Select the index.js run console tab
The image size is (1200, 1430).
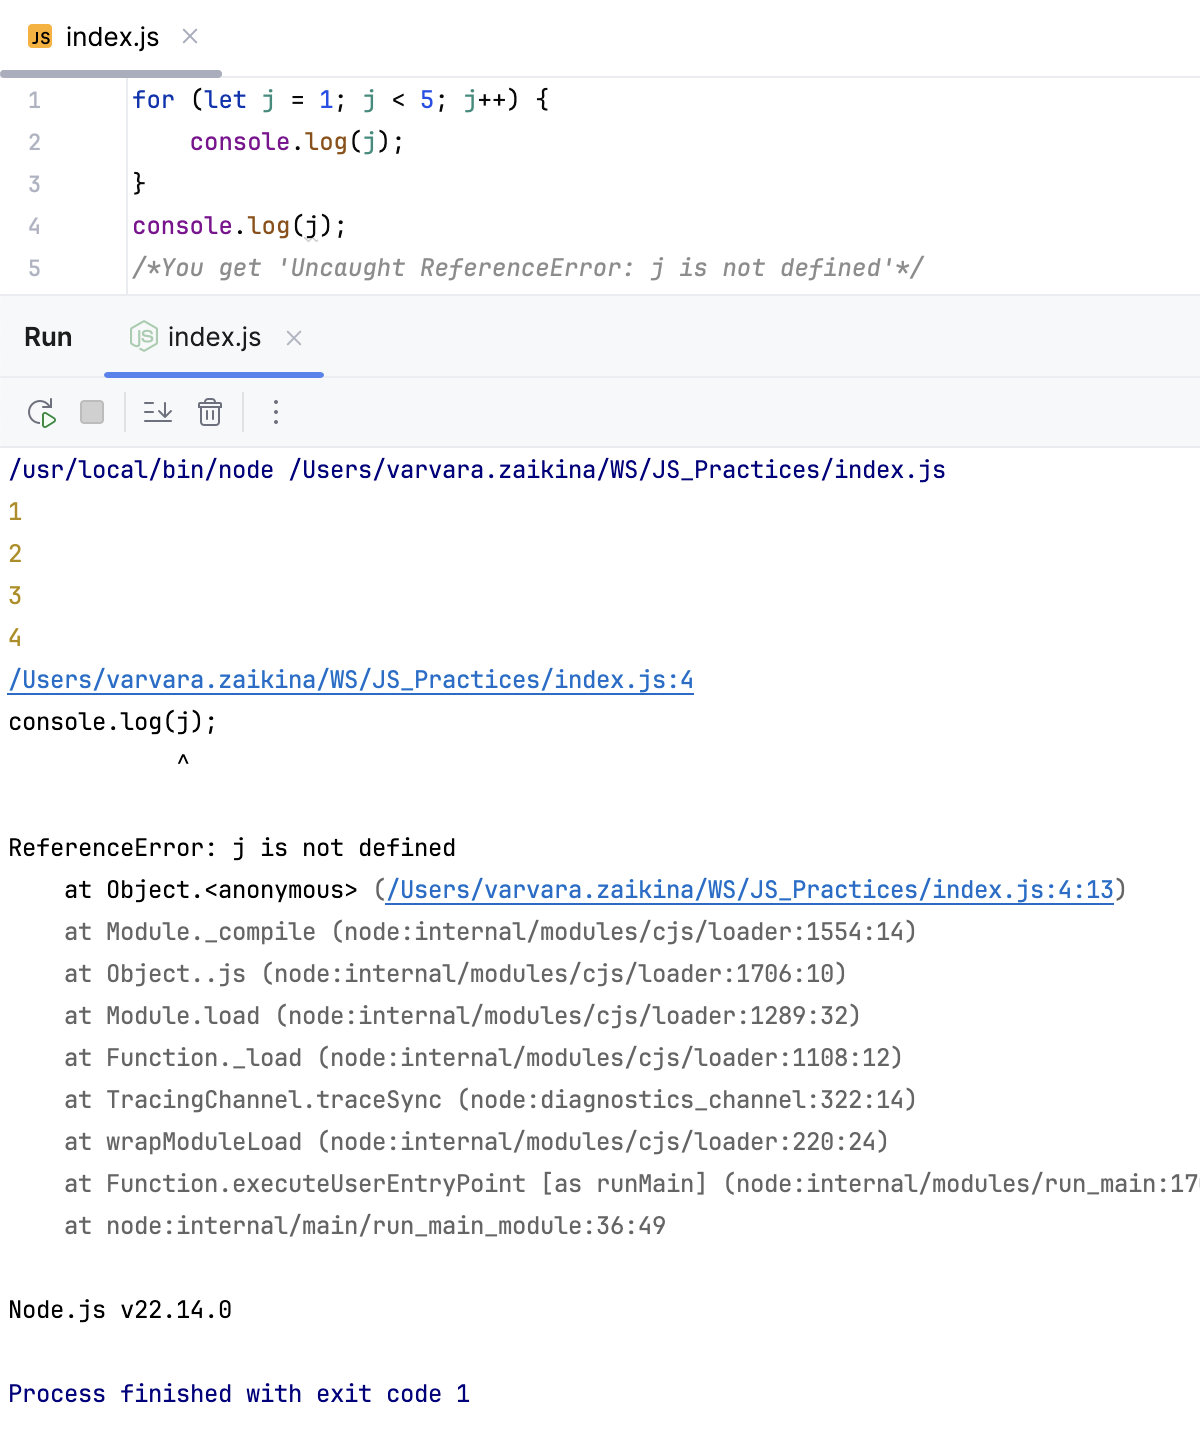click(x=214, y=338)
